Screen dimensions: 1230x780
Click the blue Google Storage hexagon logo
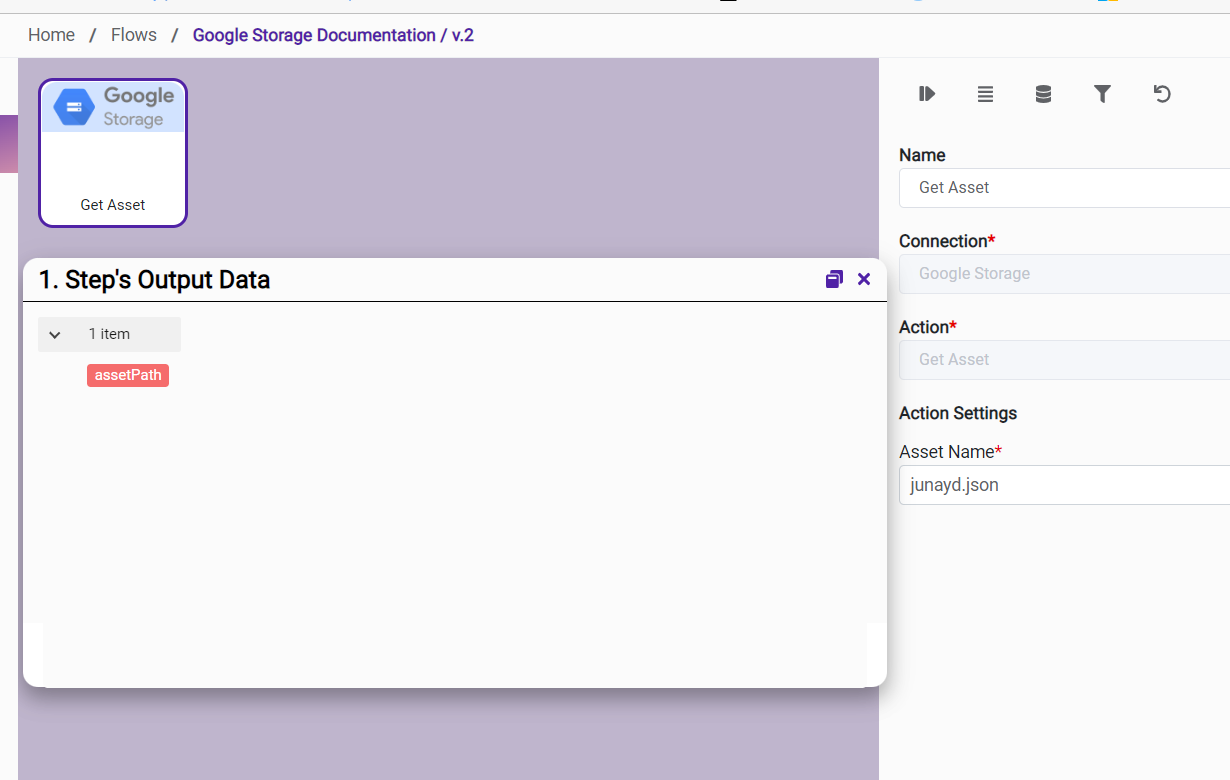[x=74, y=107]
